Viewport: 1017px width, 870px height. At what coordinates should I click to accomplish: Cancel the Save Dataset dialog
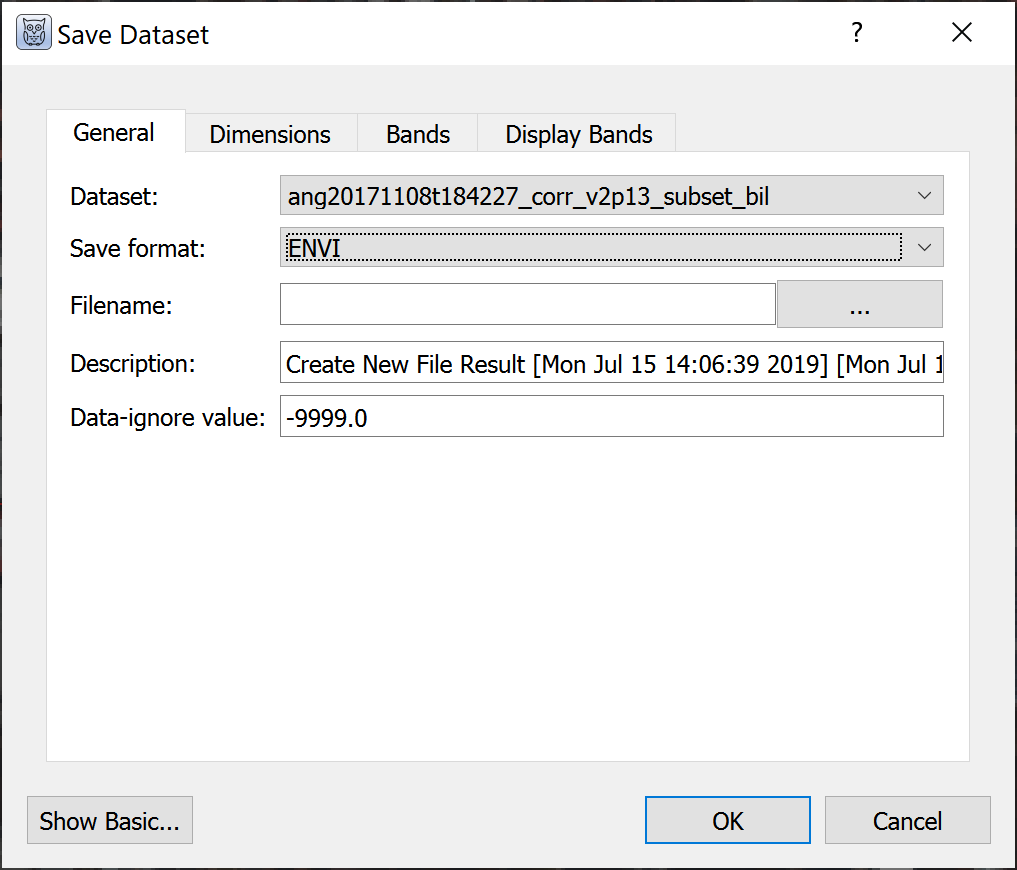tap(907, 821)
